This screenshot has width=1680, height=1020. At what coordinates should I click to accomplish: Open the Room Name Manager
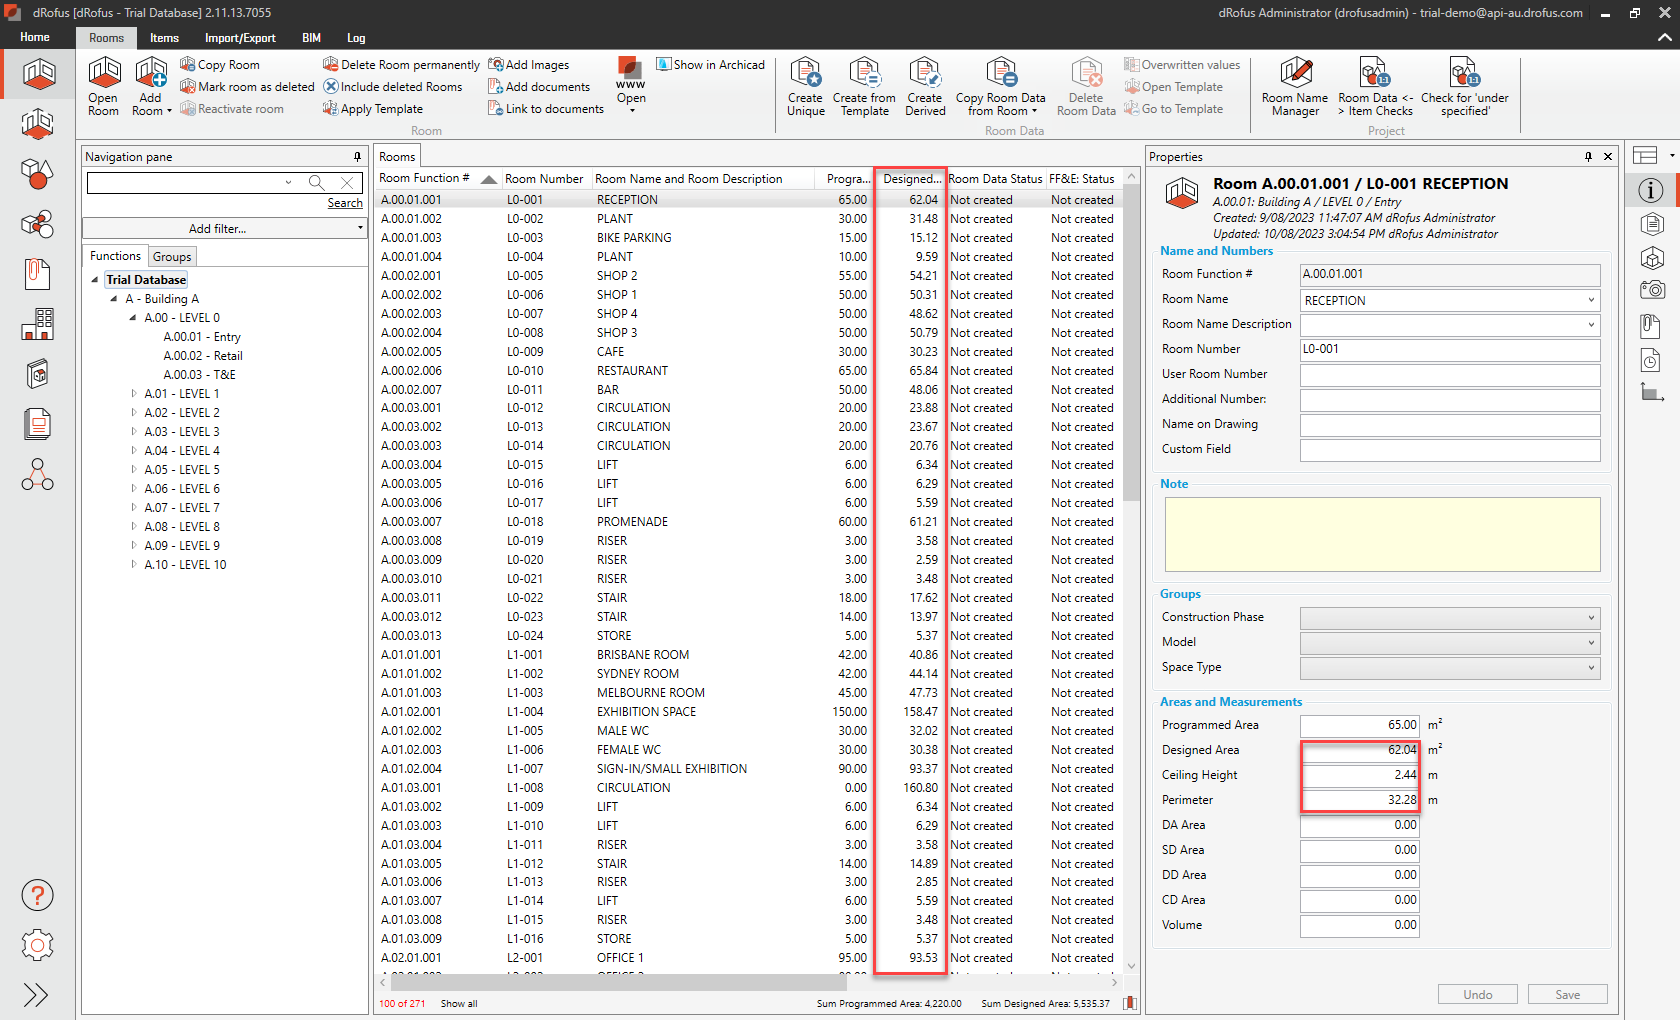1295,87
